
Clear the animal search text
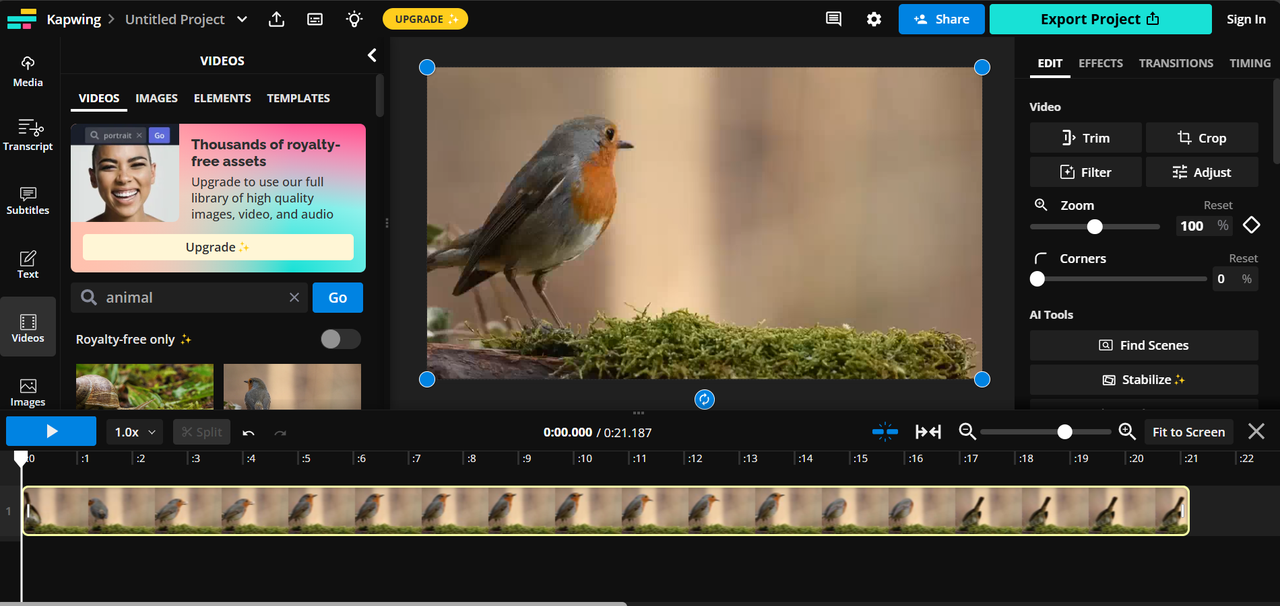pyautogui.click(x=294, y=297)
